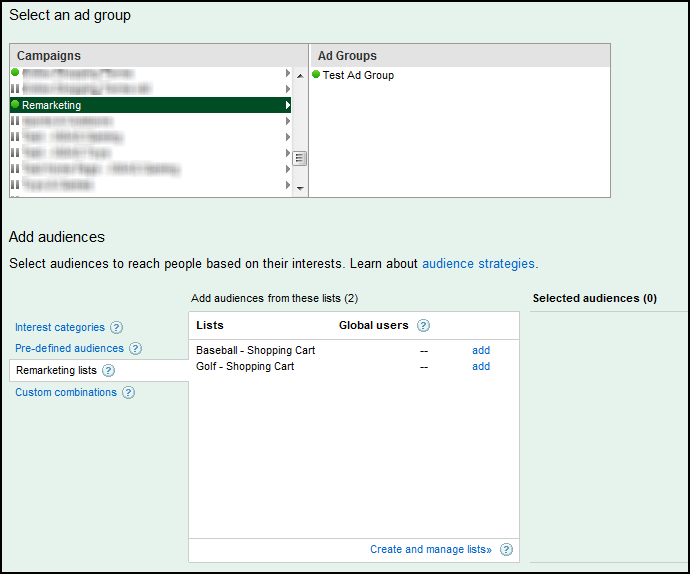Image resolution: width=690 pixels, height=574 pixels.
Task: Select the Remarketing campaign row
Action: click(x=150, y=105)
